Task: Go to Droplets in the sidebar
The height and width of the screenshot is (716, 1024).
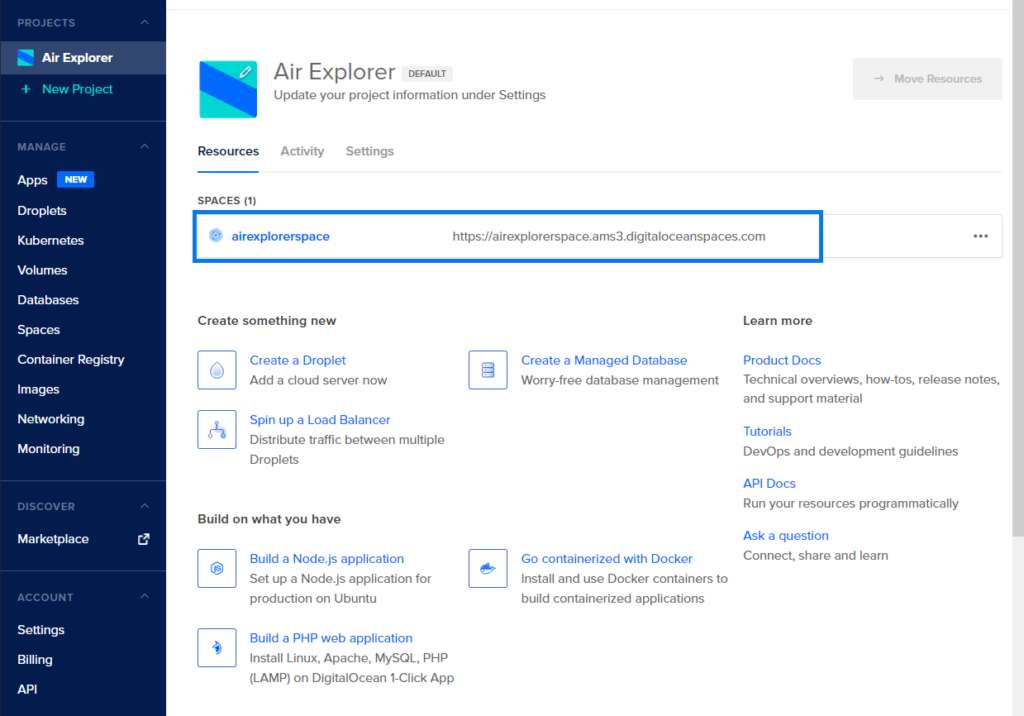Action: pos(42,210)
